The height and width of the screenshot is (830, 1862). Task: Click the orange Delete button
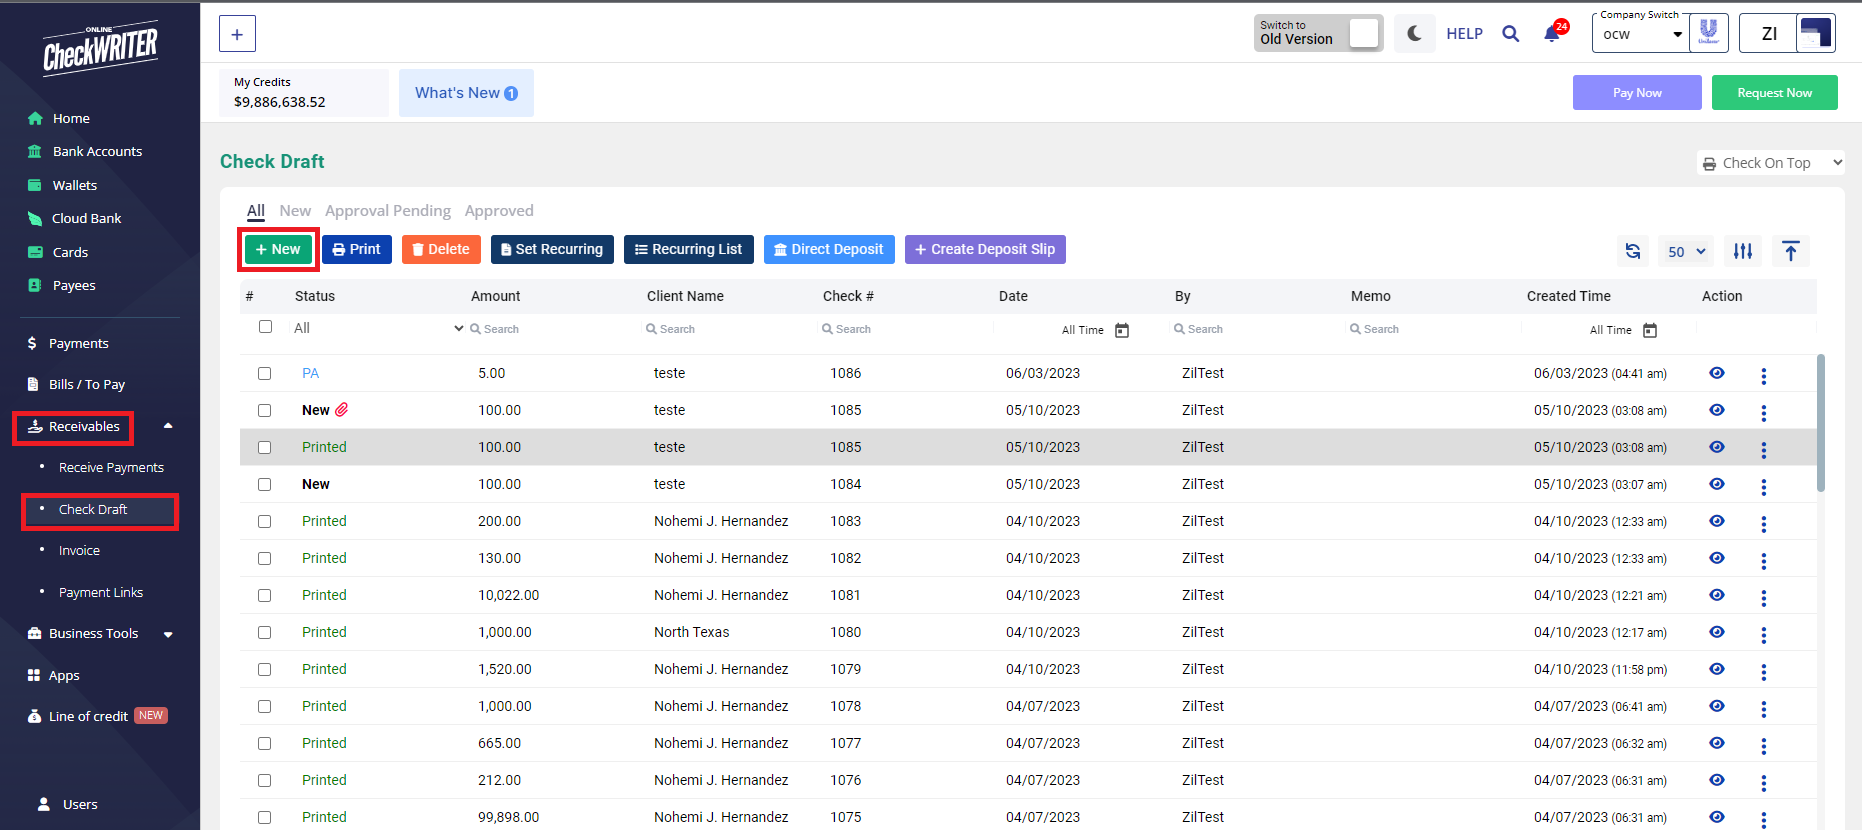click(x=441, y=249)
